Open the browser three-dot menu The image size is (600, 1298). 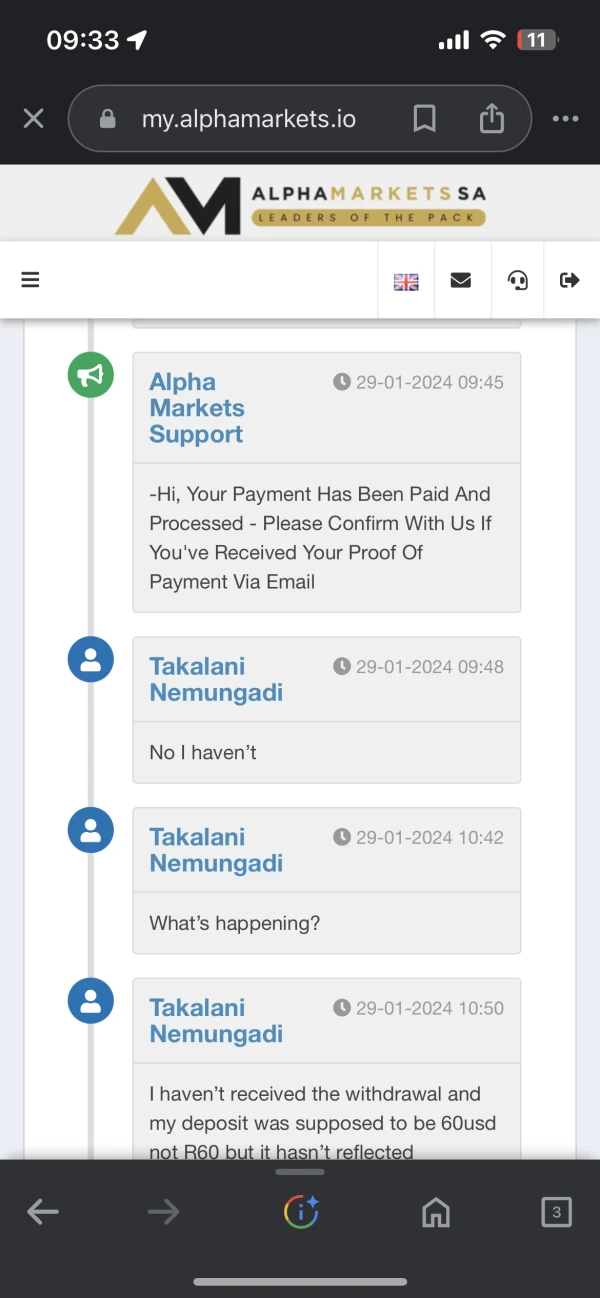tap(566, 119)
